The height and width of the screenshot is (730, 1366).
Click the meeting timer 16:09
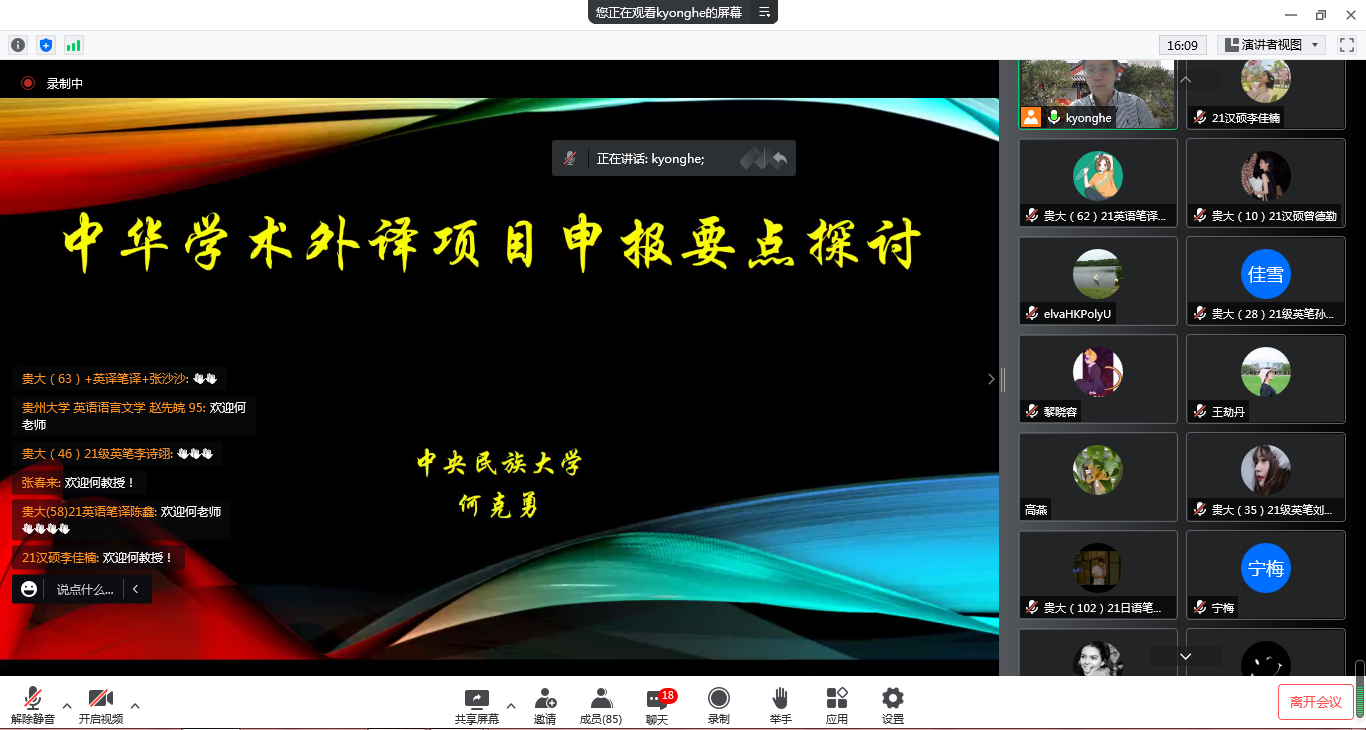click(x=1183, y=45)
